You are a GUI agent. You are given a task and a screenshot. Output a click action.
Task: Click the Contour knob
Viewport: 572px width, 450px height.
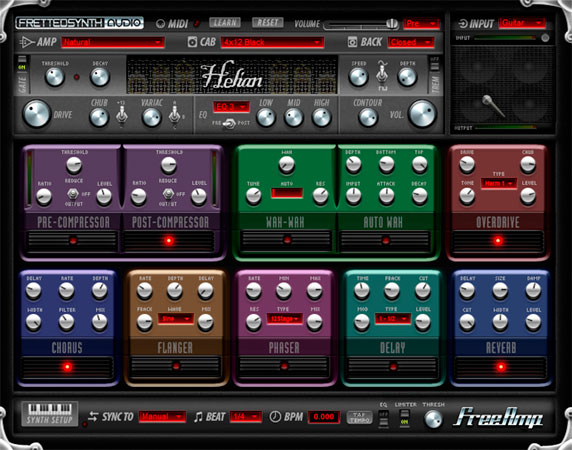[x=368, y=117]
